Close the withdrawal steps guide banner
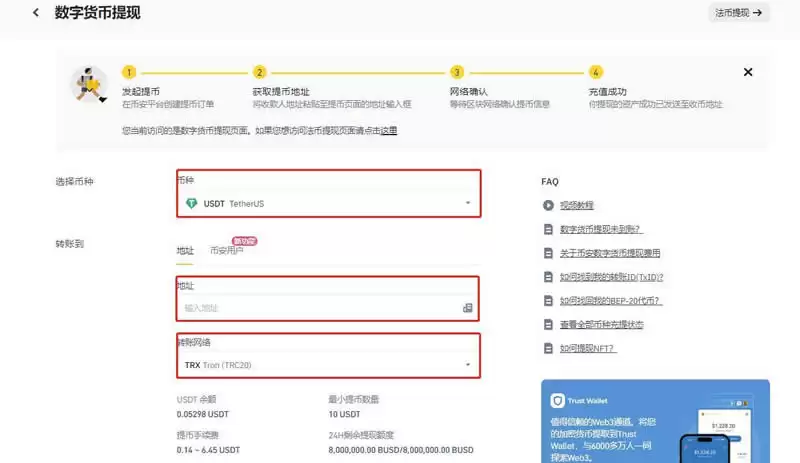Screen dimensions: 800x463 pos(748,72)
